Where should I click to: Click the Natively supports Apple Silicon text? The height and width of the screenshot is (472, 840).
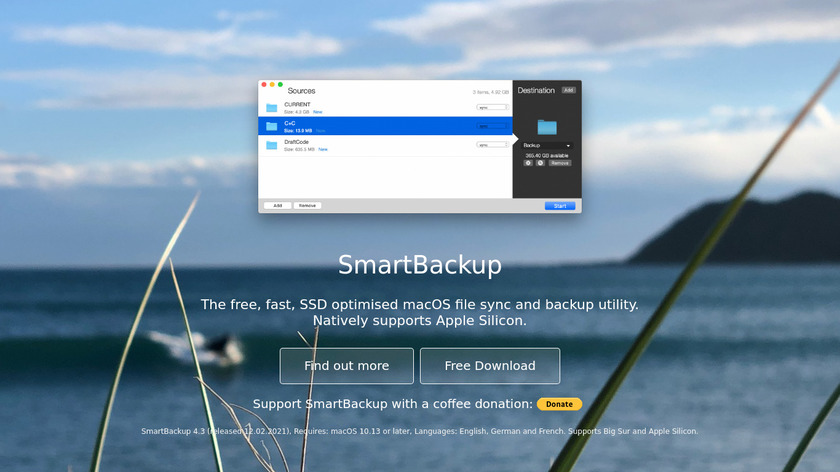[x=419, y=321]
